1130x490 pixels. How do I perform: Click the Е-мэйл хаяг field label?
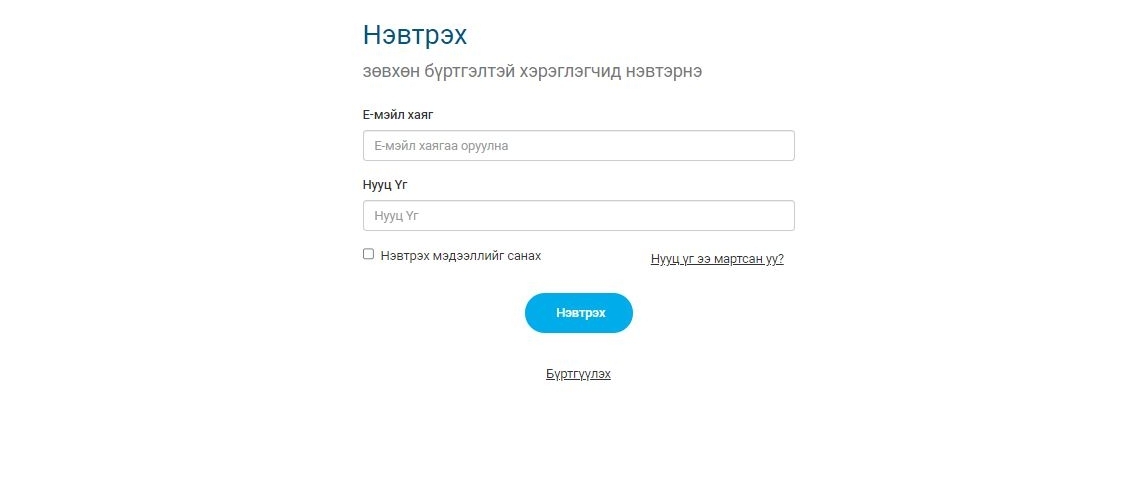click(x=399, y=115)
